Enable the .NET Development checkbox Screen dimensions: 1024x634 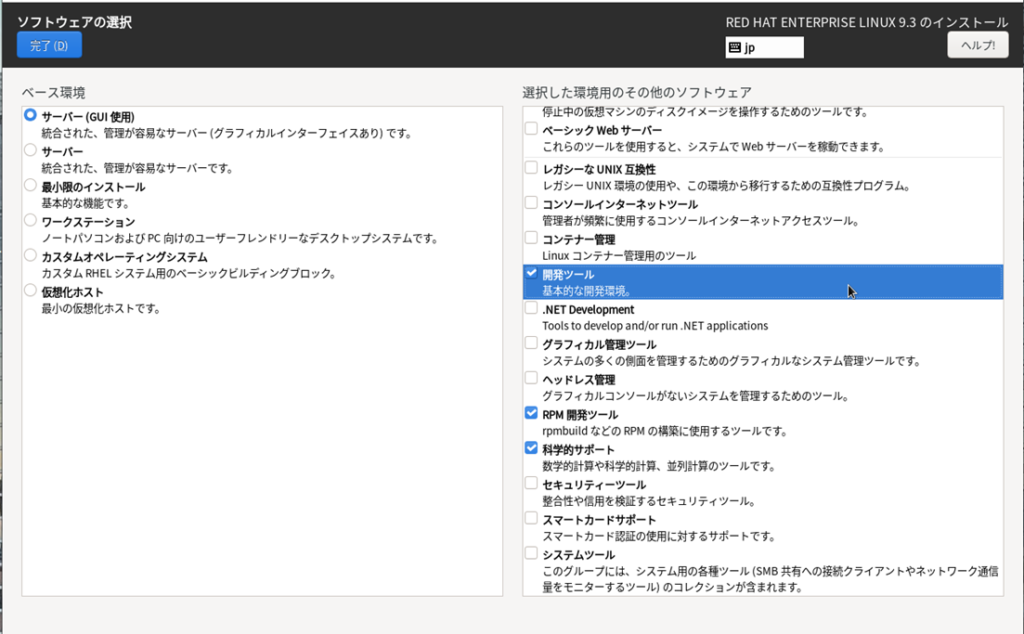531,308
